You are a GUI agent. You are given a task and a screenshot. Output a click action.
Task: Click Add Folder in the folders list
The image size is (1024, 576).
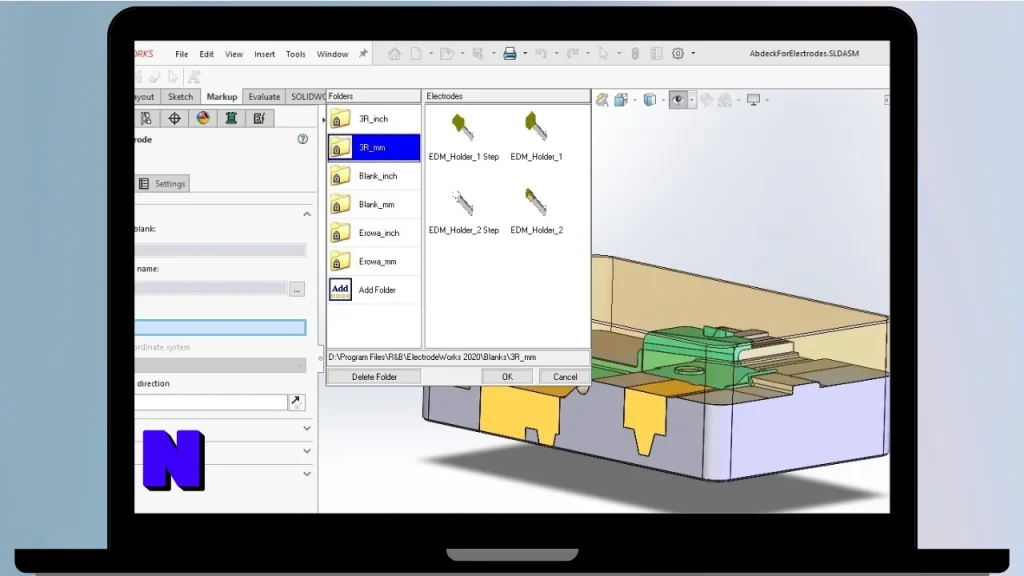374,290
